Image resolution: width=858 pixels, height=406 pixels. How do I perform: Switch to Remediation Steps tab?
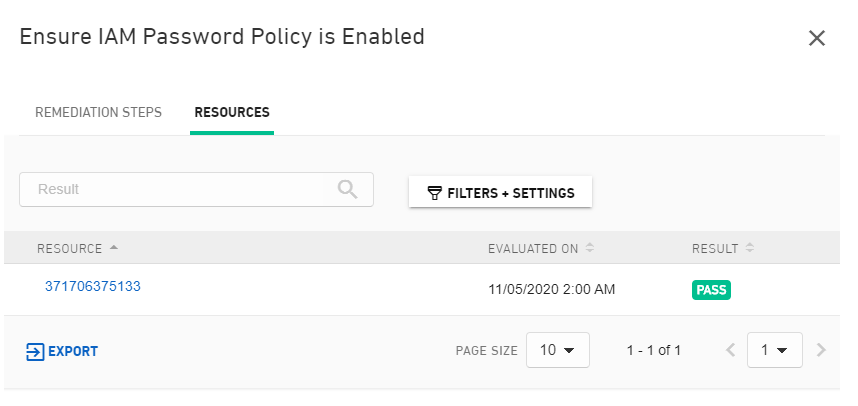[98, 112]
